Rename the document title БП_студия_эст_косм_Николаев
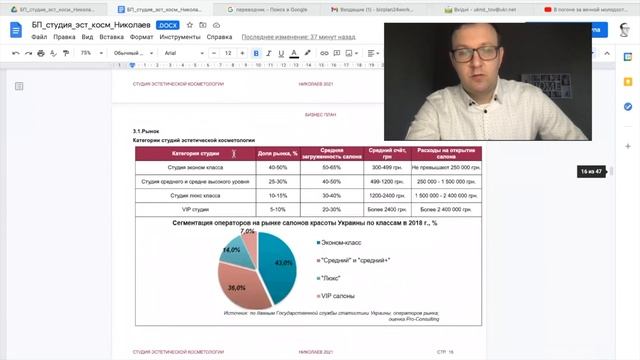Screen dimensions: 640x360 (x=91, y=25)
